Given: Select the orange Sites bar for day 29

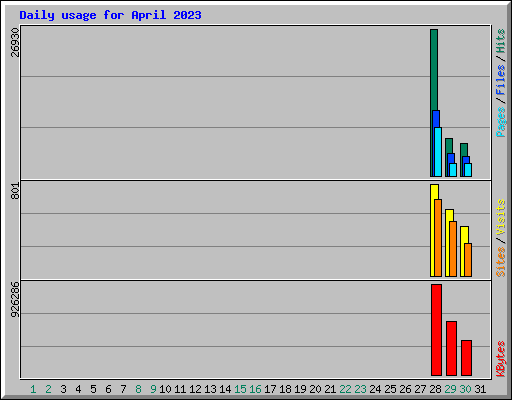Looking at the screenshot, I should pos(453,249).
